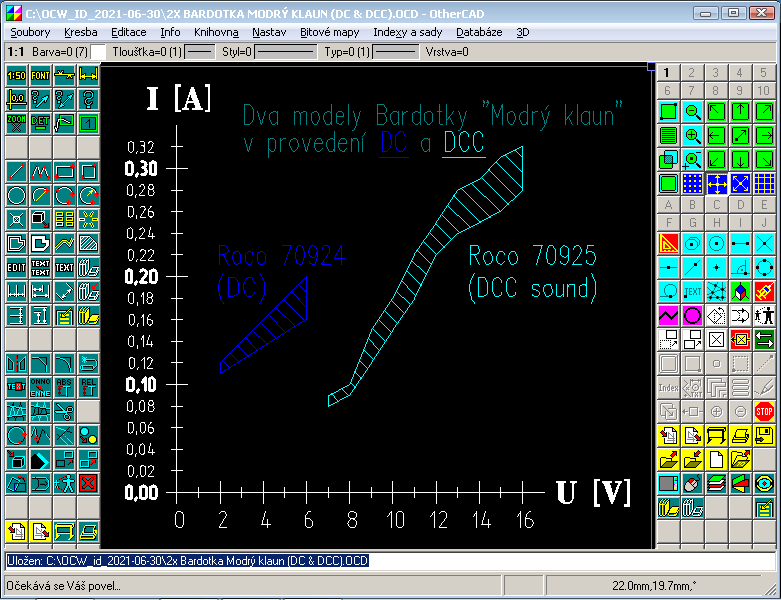The width and height of the screenshot is (781, 600).
Task: Click the white Barva color swatch
Action: click(x=98, y=52)
